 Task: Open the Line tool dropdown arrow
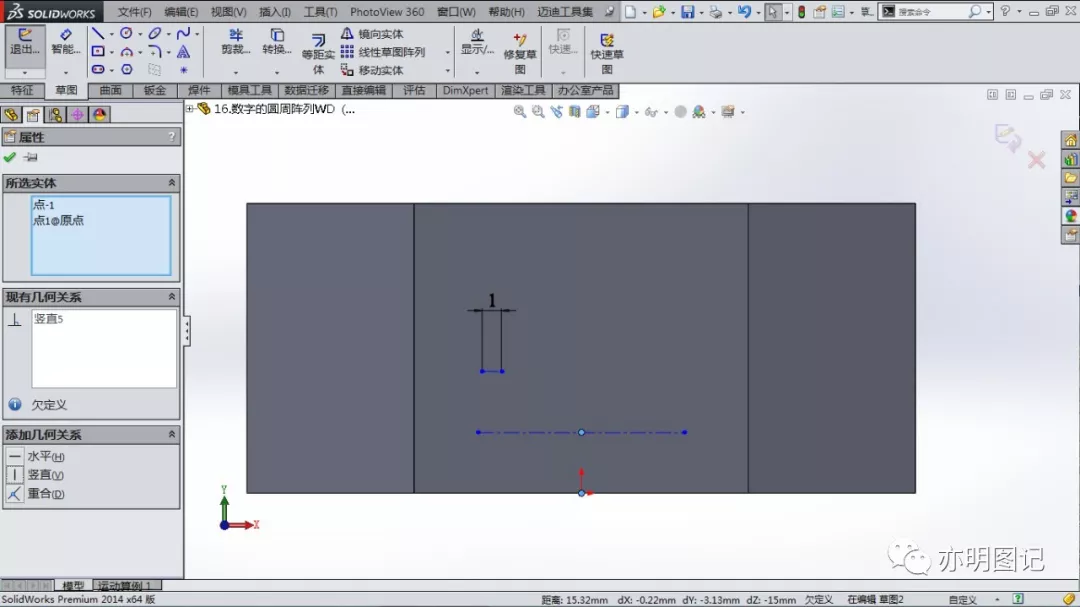pos(112,34)
